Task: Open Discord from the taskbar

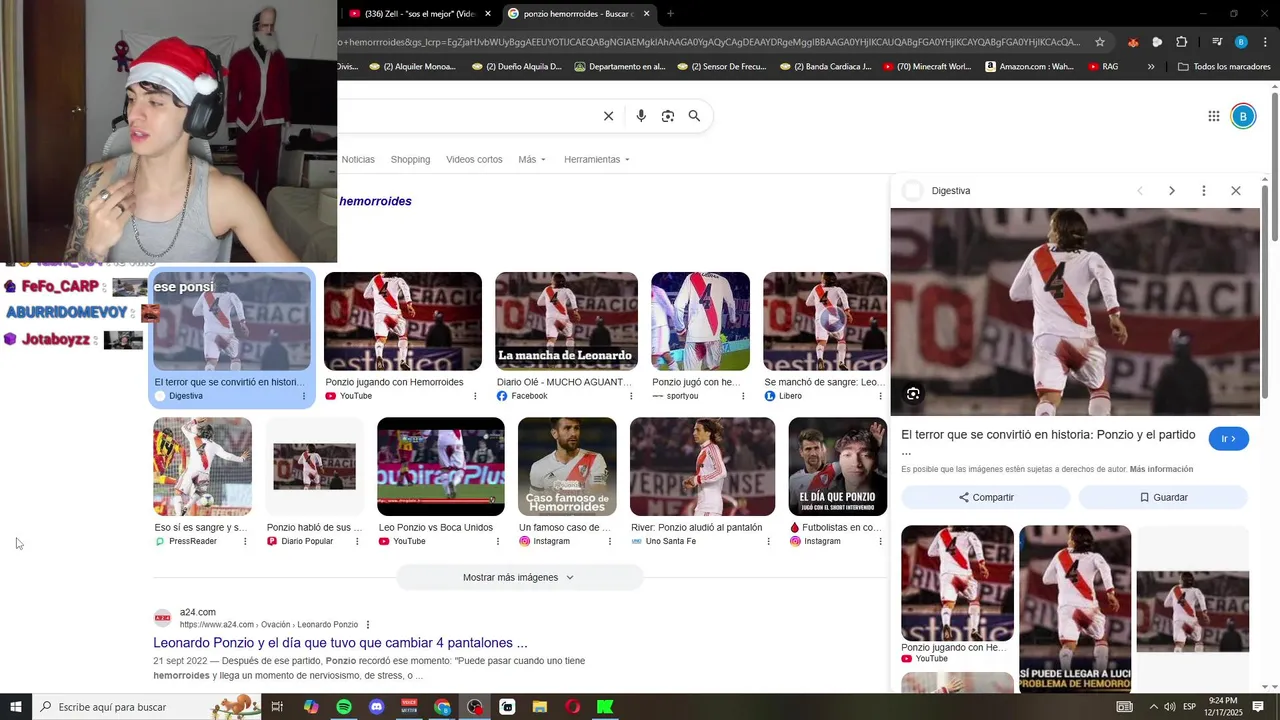Action: point(376,707)
